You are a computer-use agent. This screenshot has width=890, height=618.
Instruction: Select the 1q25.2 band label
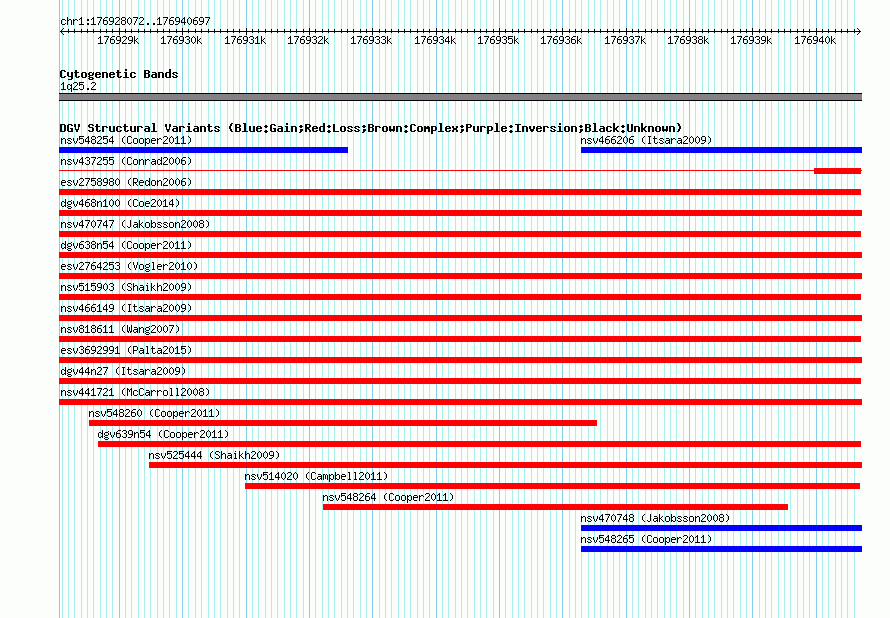tap(78, 86)
